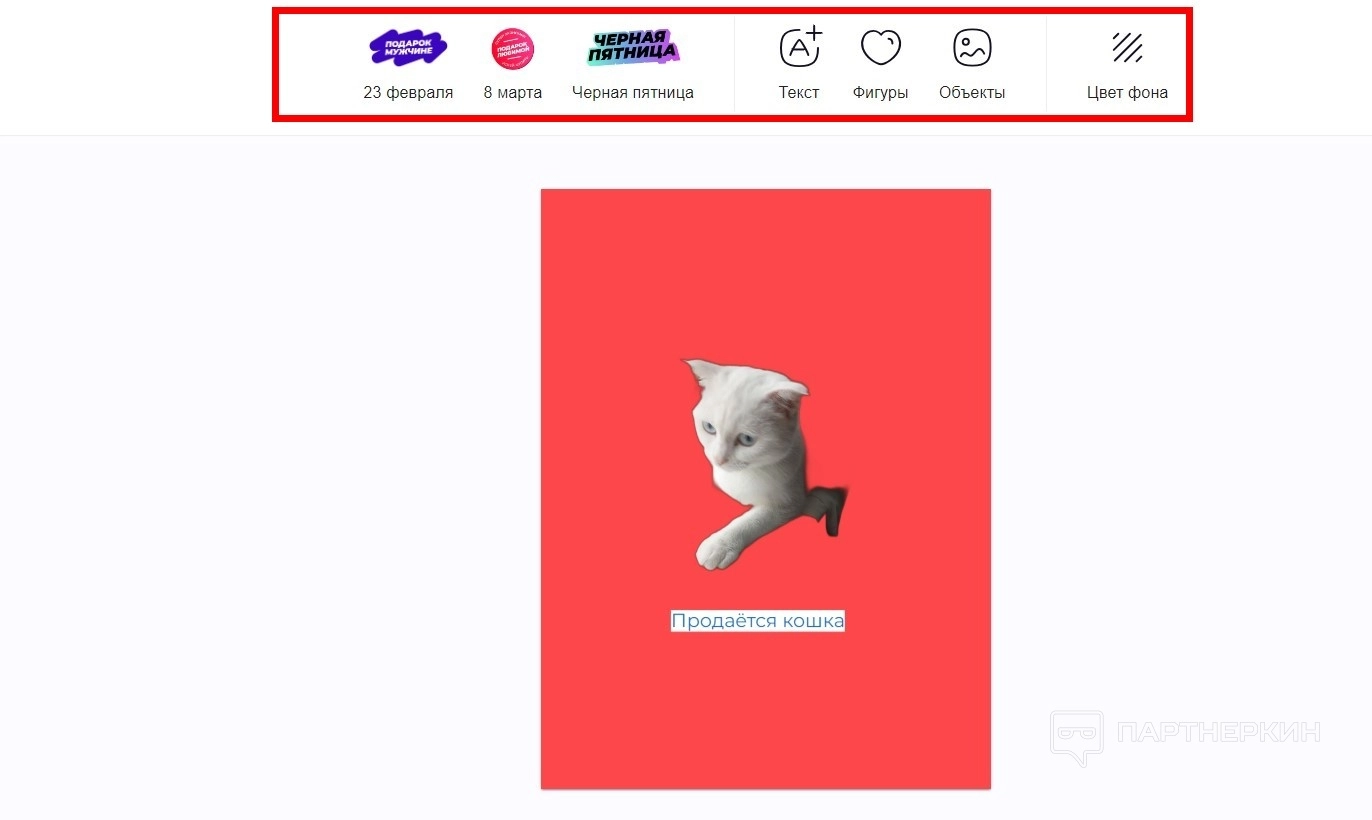
Task: Click the 8 марта label
Action: 513,93
